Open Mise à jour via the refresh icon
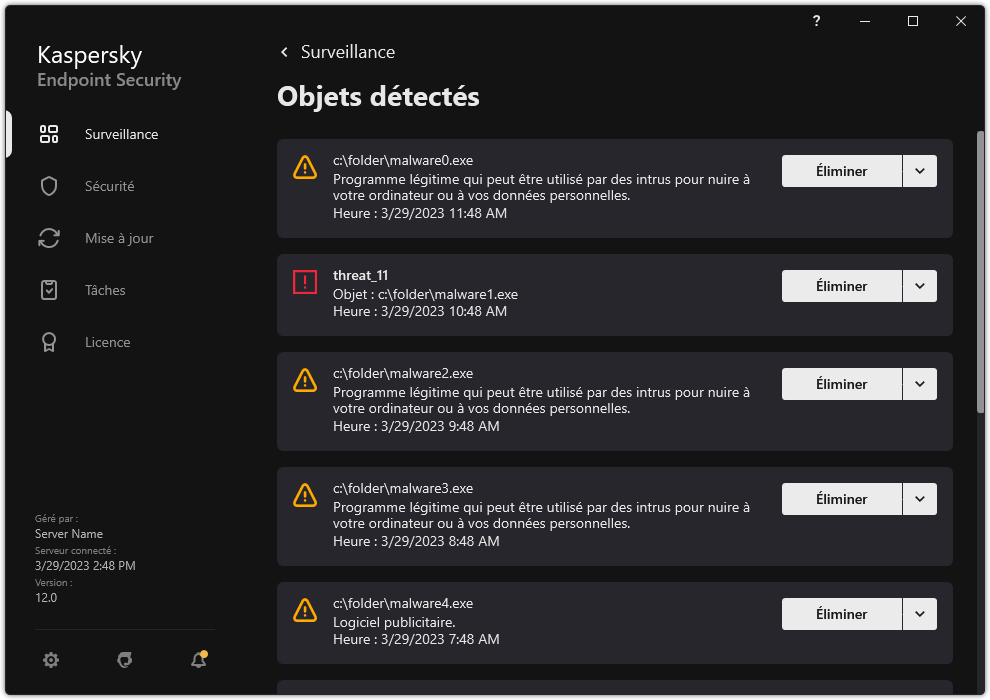 click(49, 237)
